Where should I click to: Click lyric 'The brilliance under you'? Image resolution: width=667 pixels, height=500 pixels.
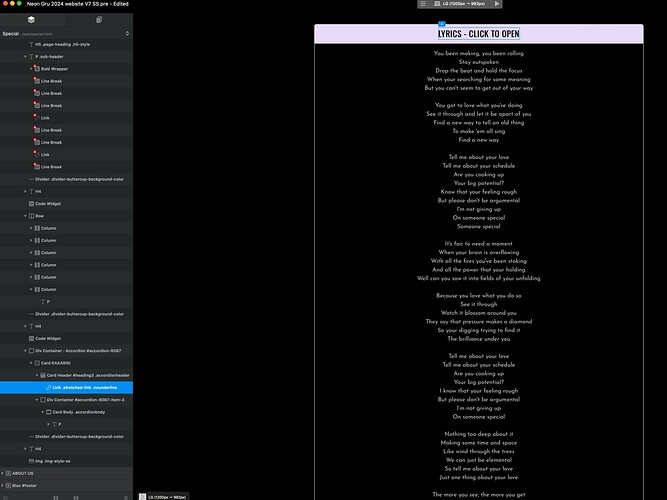(x=479, y=339)
